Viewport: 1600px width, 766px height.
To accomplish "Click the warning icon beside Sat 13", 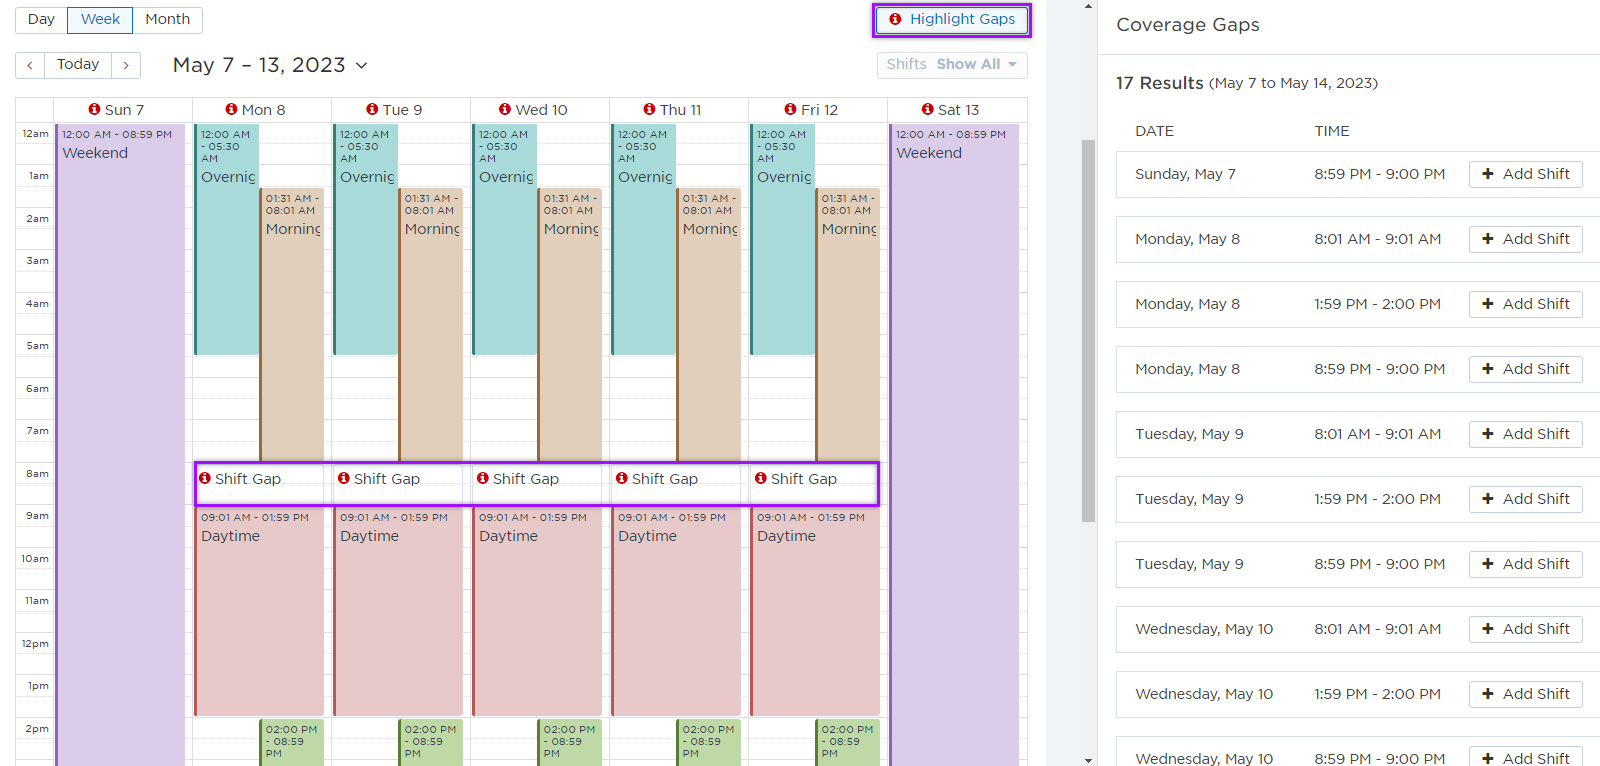I will coord(927,109).
